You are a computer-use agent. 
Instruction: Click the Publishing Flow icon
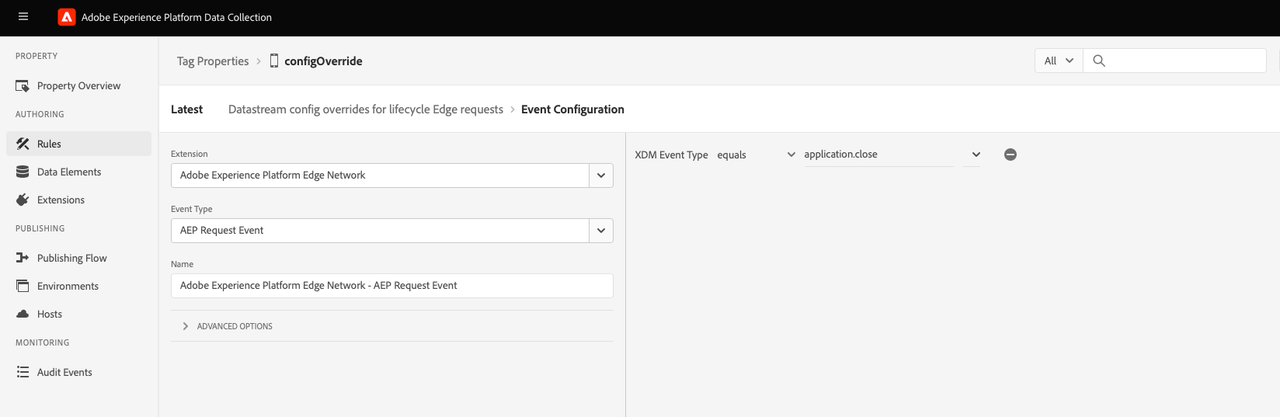click(23, 258)
